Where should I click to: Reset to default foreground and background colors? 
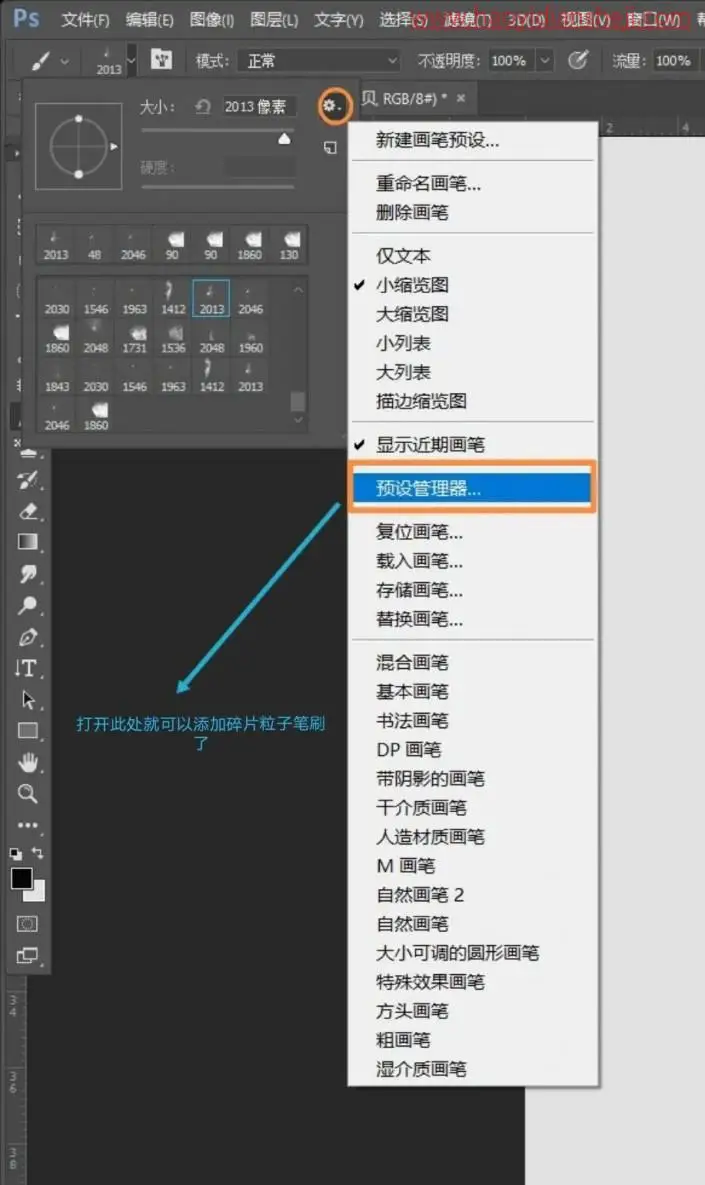(x=15, y=854)
